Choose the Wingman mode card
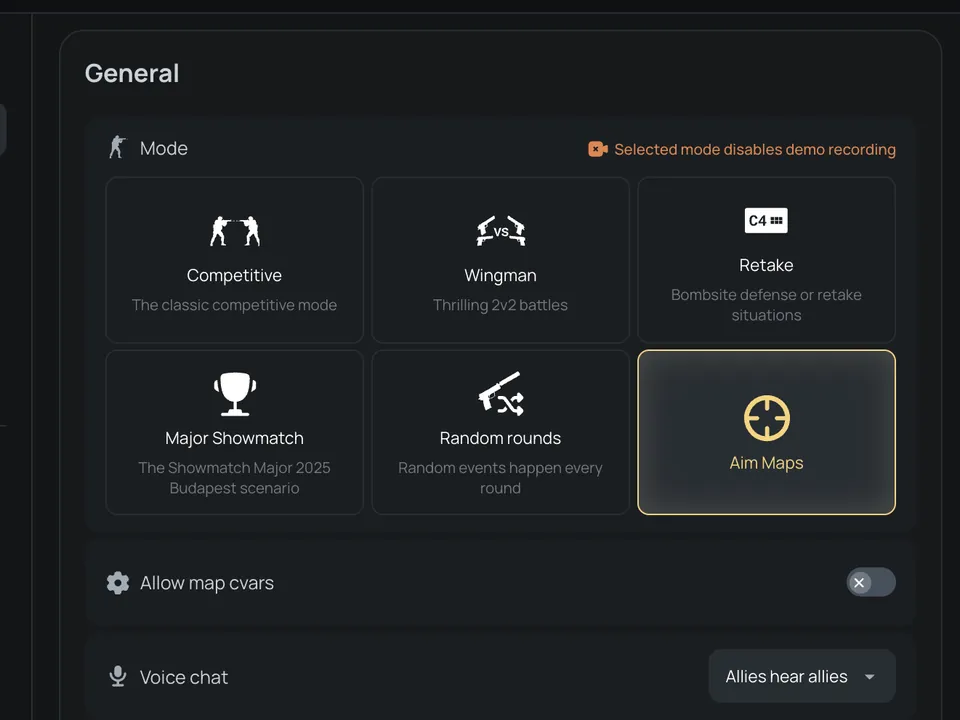Viewport: 960px width, 720px height. (500, 260)
